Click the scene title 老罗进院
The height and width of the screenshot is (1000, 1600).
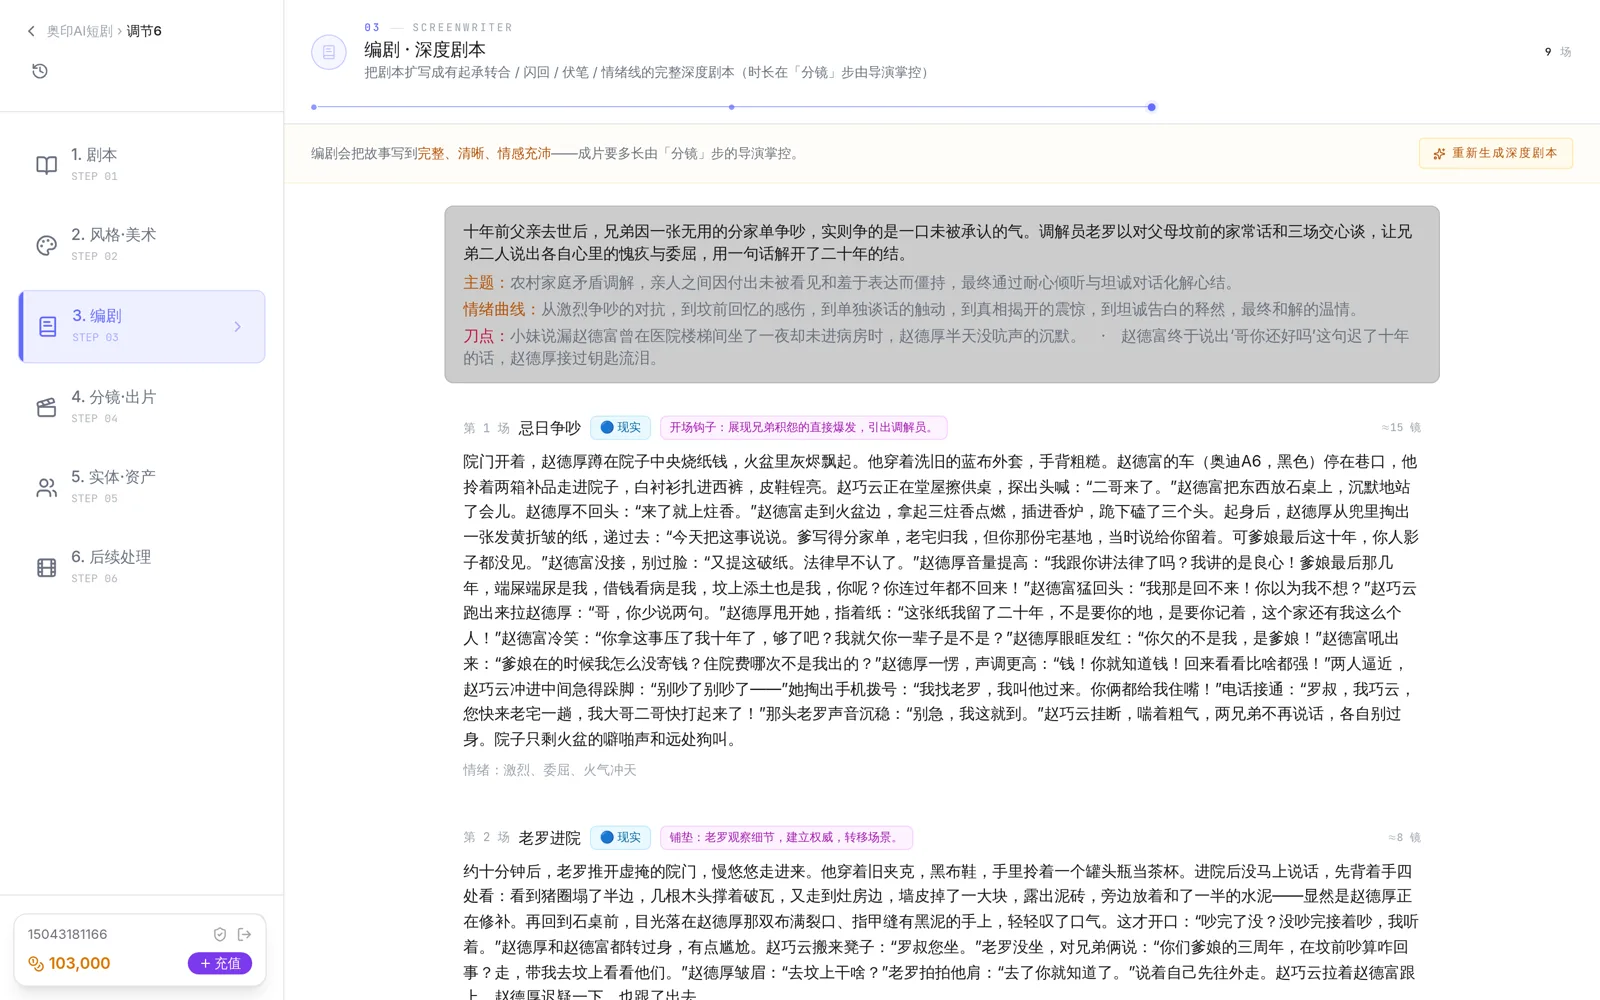click(549, 838)
